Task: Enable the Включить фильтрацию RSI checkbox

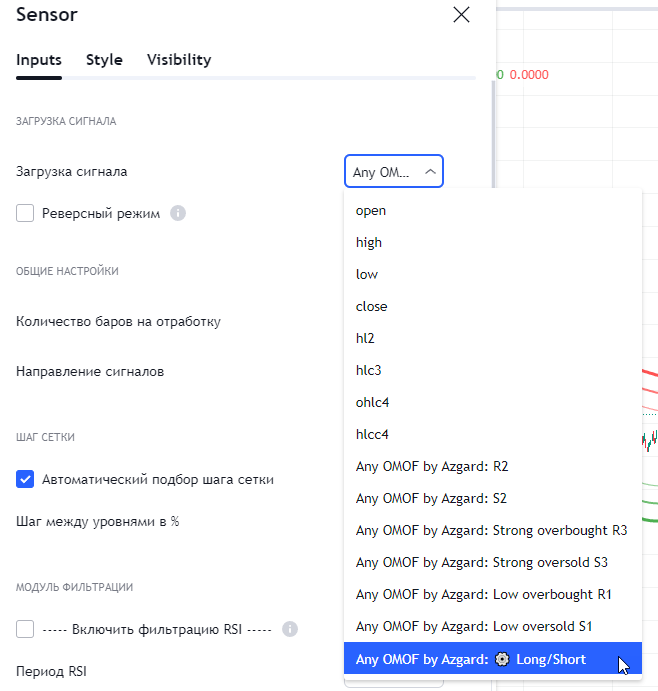Action: pyautogui.click(x=25, y=629)
